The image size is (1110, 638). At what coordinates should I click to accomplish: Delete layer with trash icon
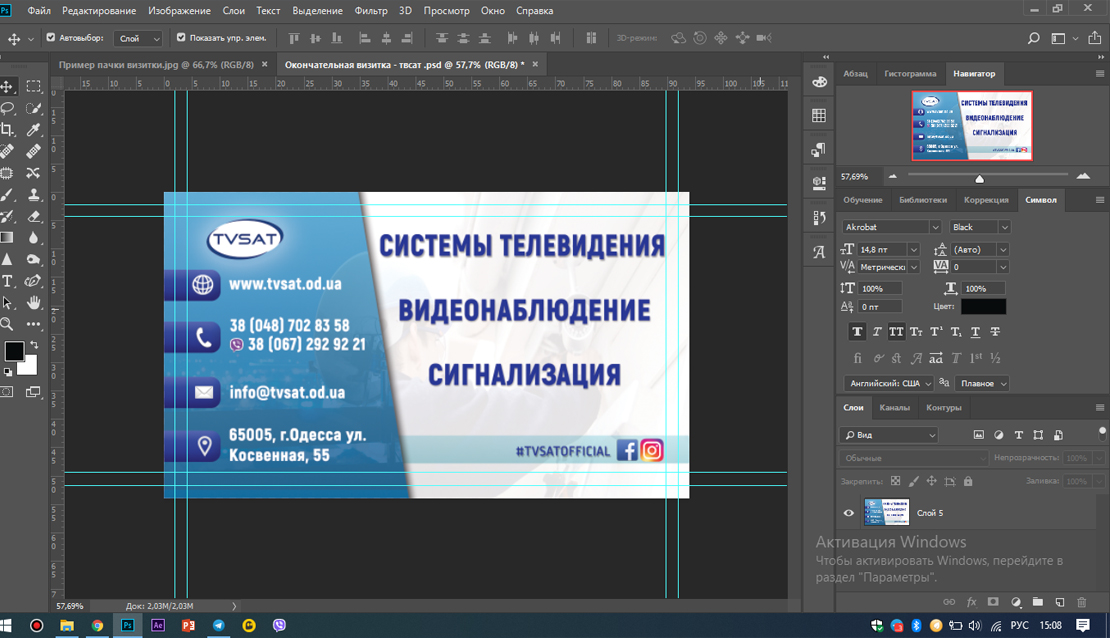coord(1082,602)
